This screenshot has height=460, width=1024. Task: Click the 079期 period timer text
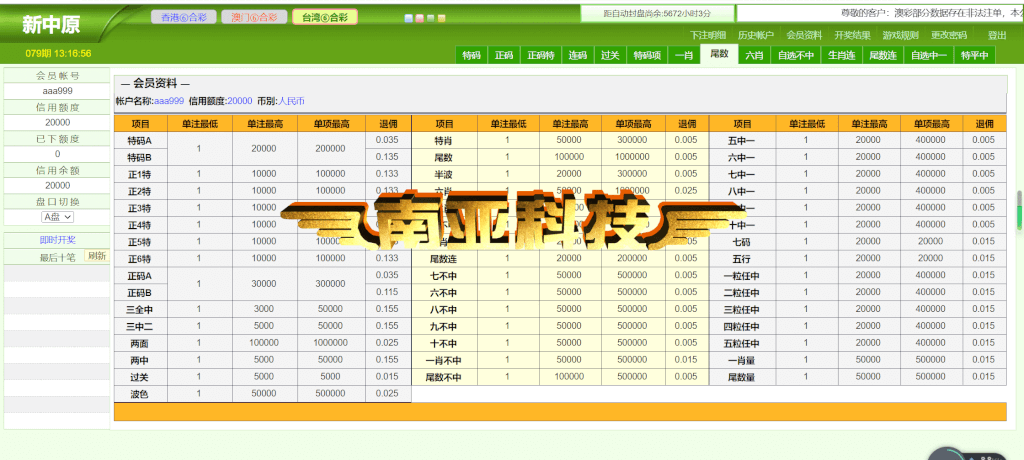pyautogui.click(x=58, y=54)
